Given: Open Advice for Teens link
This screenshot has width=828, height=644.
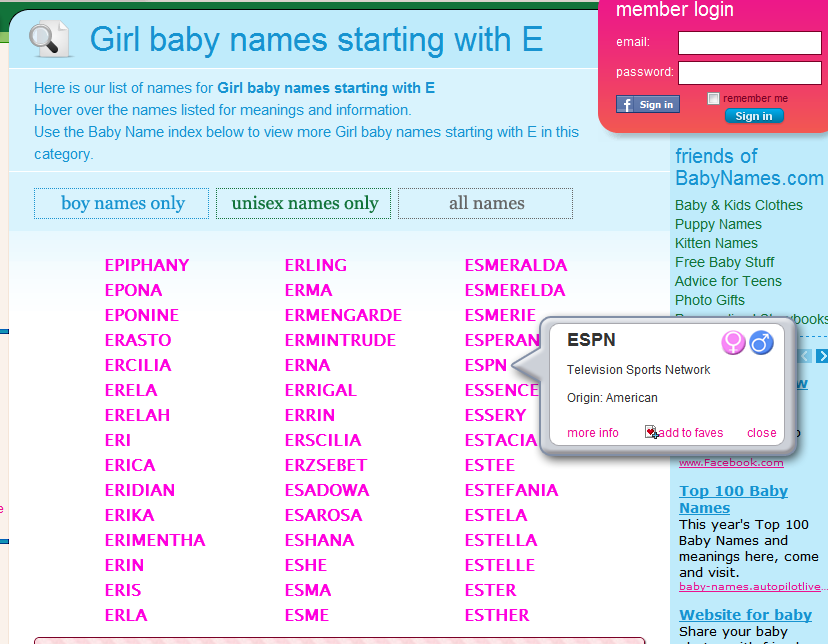Looking at the screenshot, I should click(728, 281).
